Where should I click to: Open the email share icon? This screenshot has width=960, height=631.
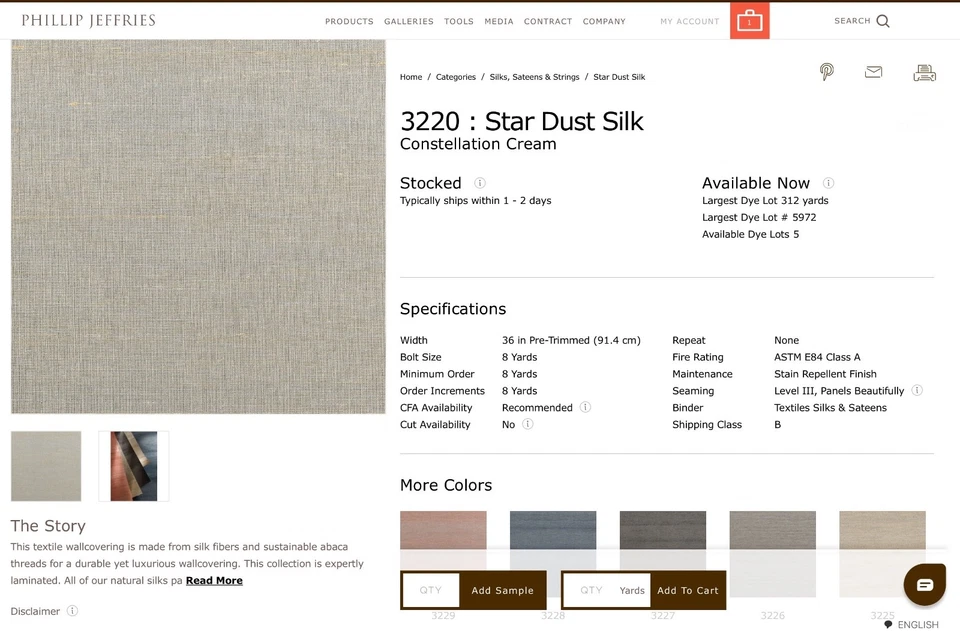coord(873,71)
